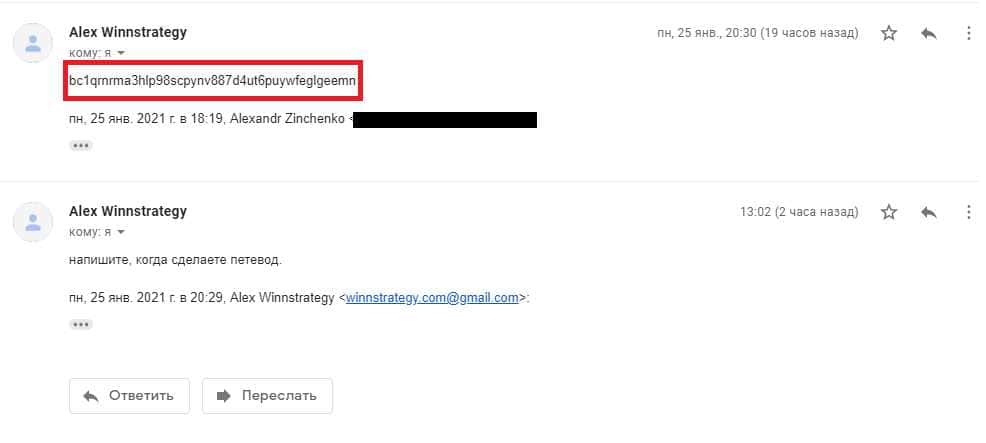The image size is (986, 443).
Task: Star the first Alex Winnstrategy message
Action: (889, 33)
